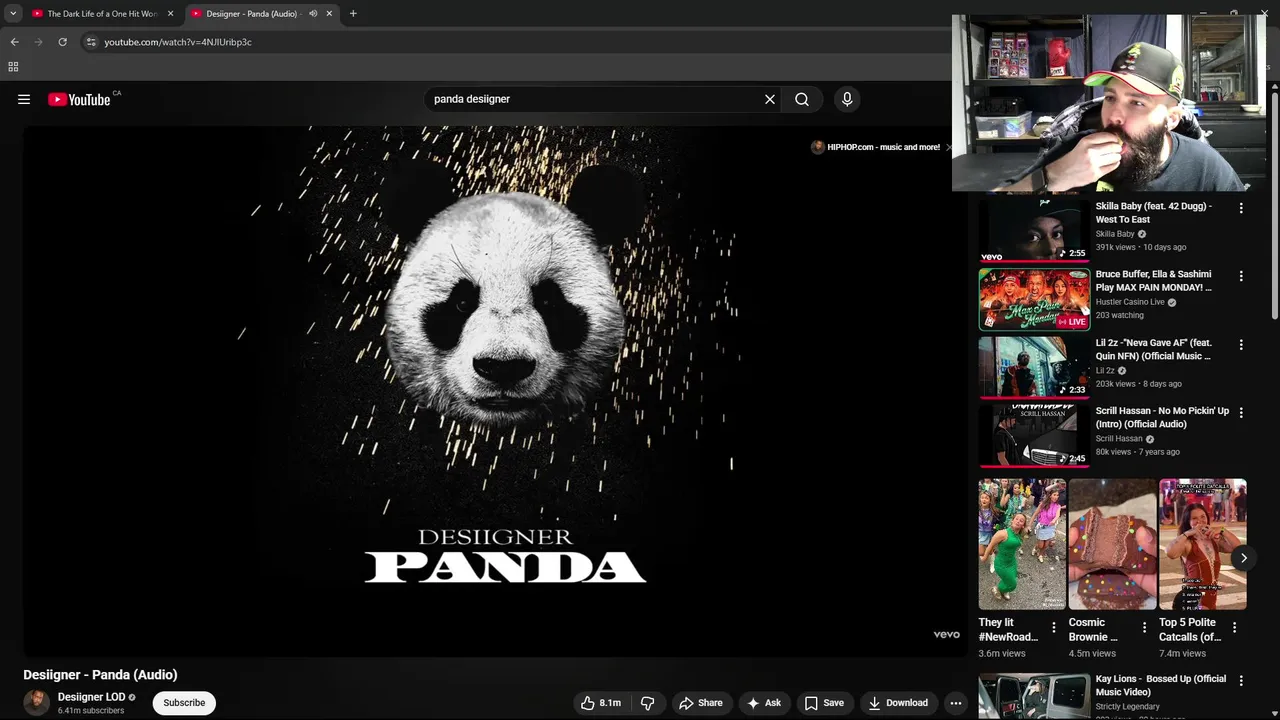Open a new browser tab
Viewport: 1280px width, 720px height.
coord(353,14)
